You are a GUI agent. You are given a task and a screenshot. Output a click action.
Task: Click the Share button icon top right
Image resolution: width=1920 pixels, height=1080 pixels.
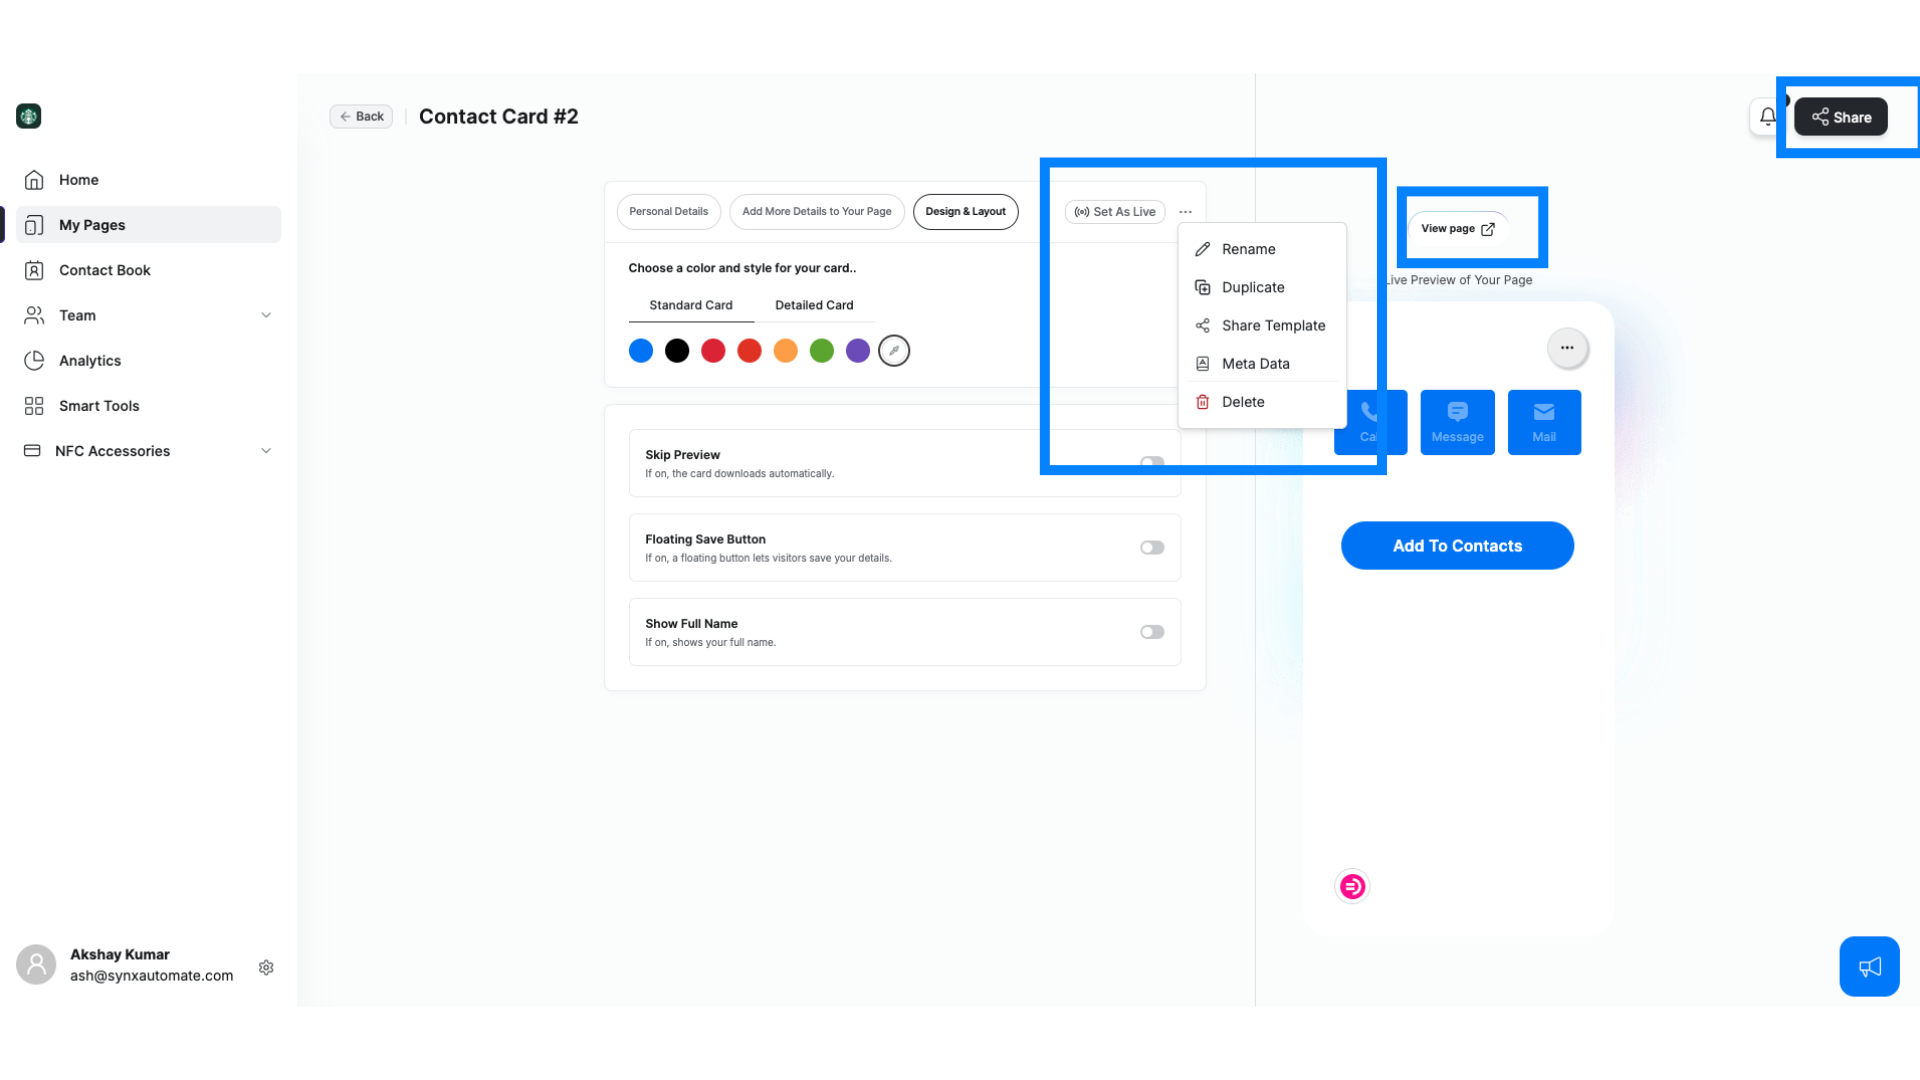(x=1841, y=116)
